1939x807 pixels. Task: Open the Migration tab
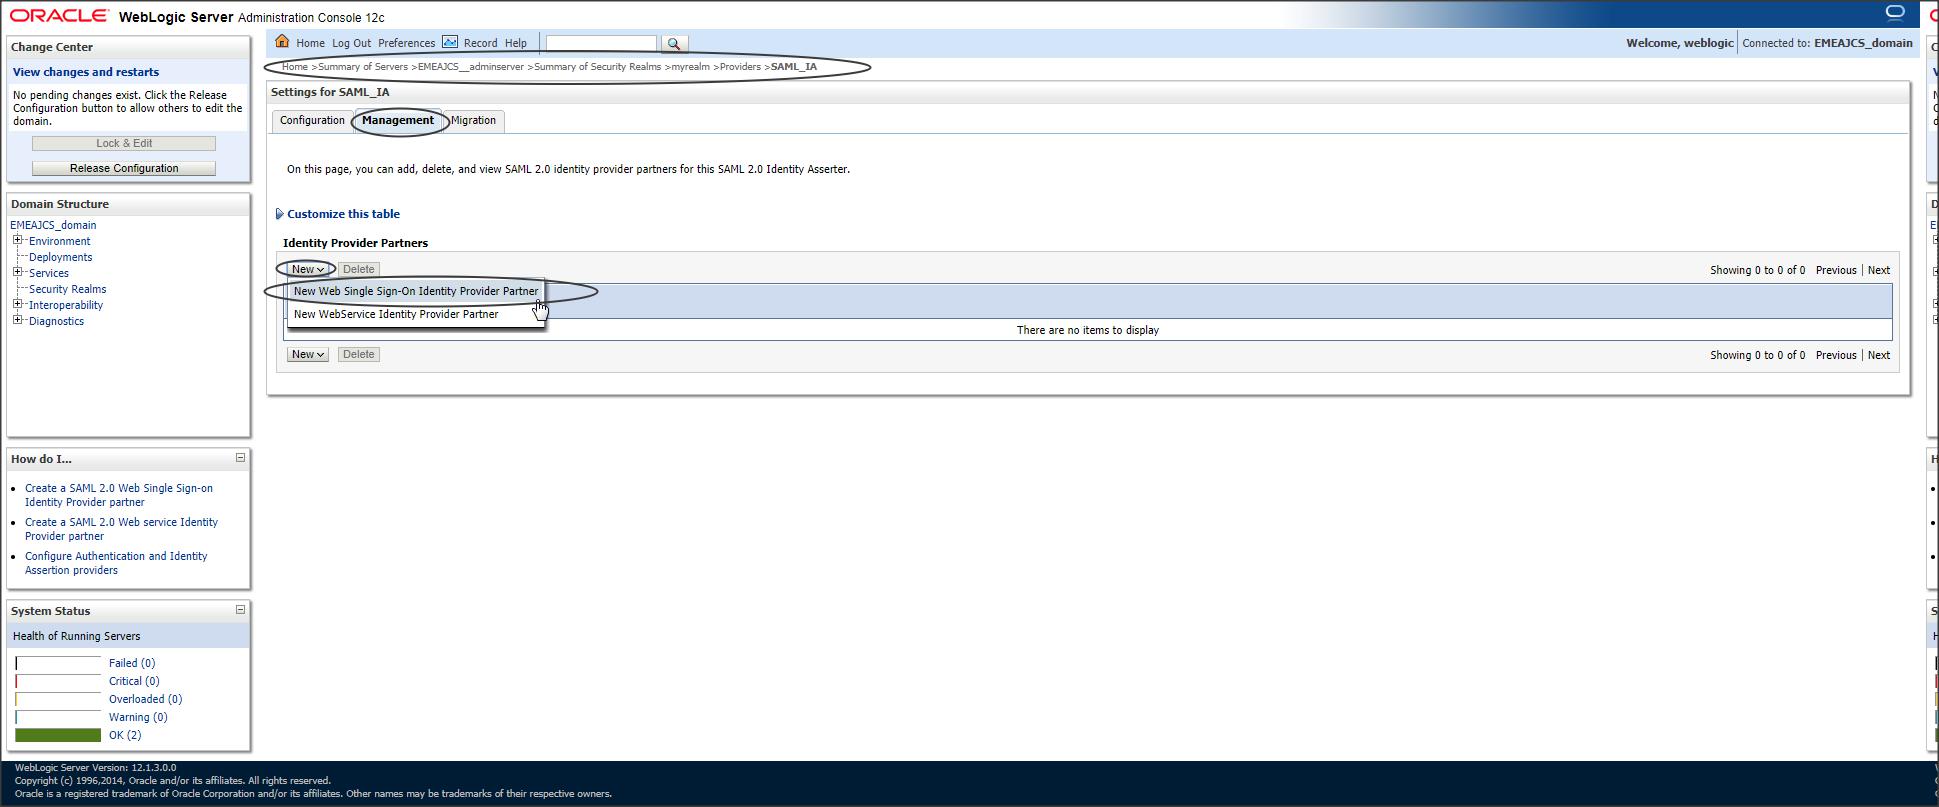[x=473, y=121]
